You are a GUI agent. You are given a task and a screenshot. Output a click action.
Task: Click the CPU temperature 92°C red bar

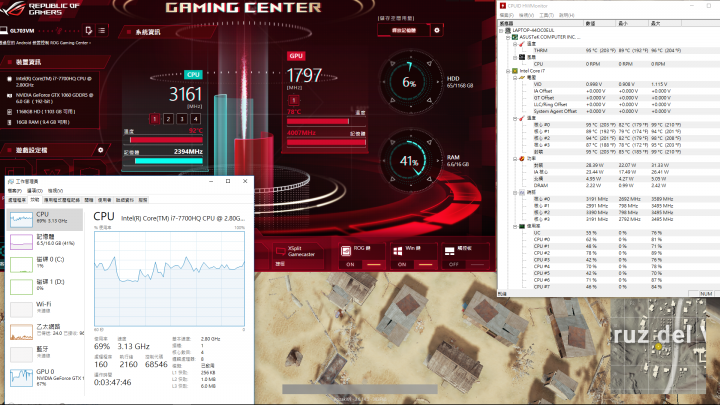pyautogui.click(x=166, y=140)
